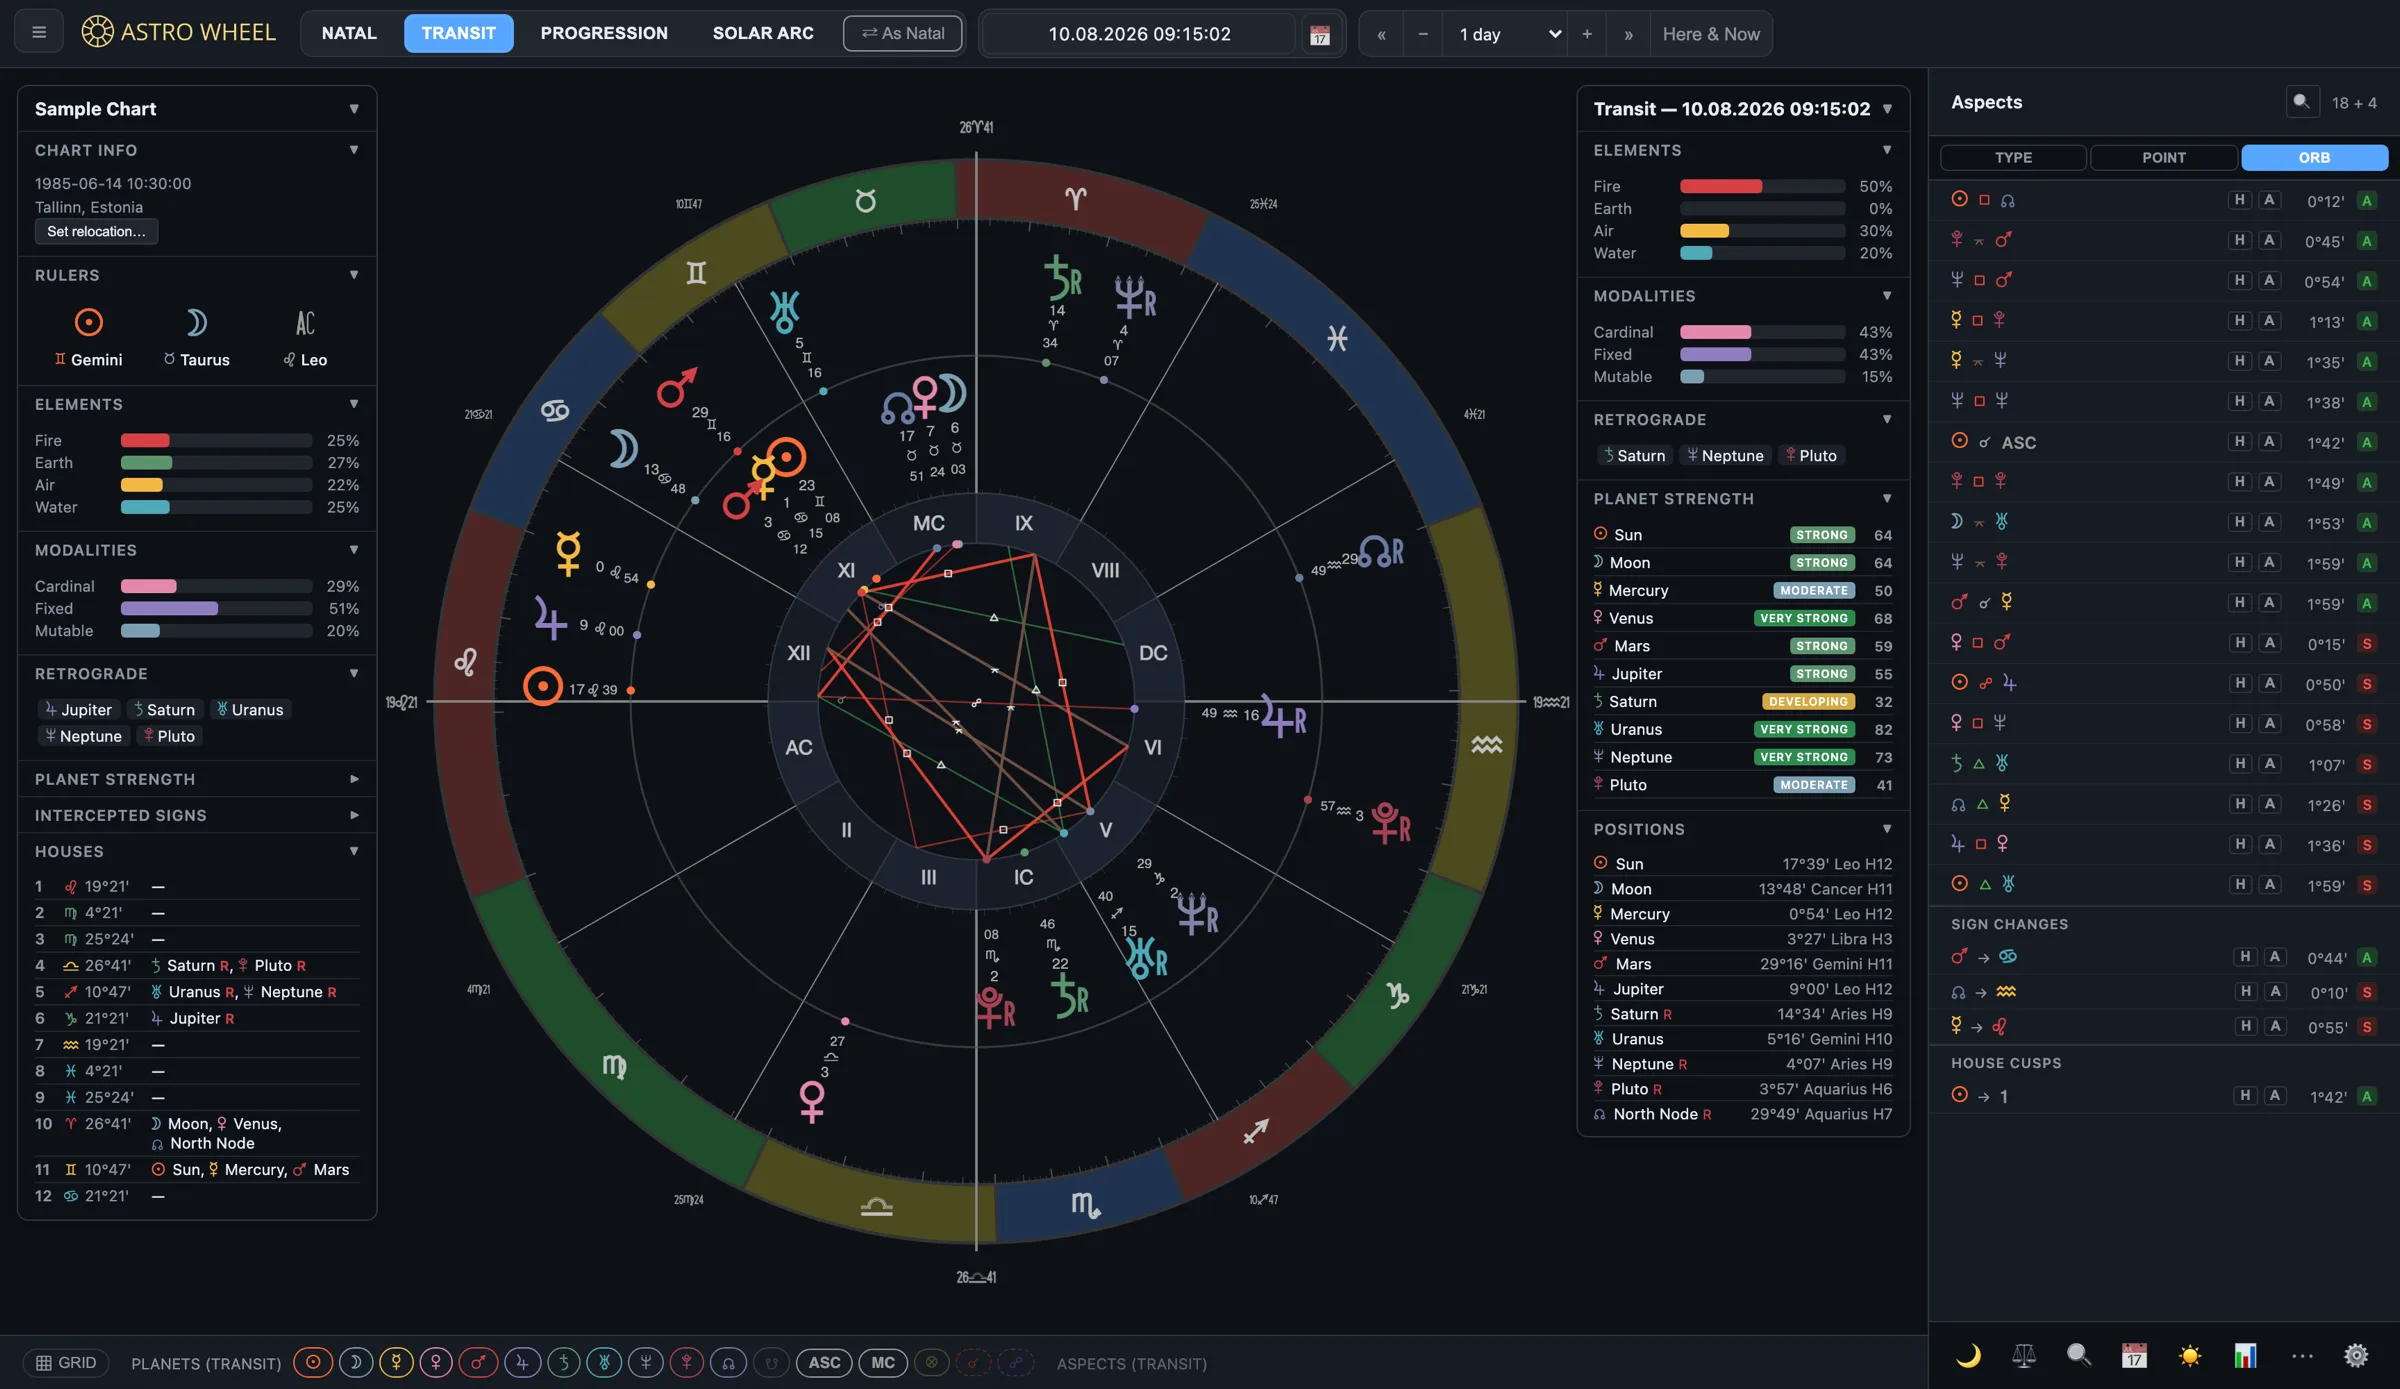
Task: Open the calendar 17 icon in bottom bar
Action: (x=2134, y=1355)
